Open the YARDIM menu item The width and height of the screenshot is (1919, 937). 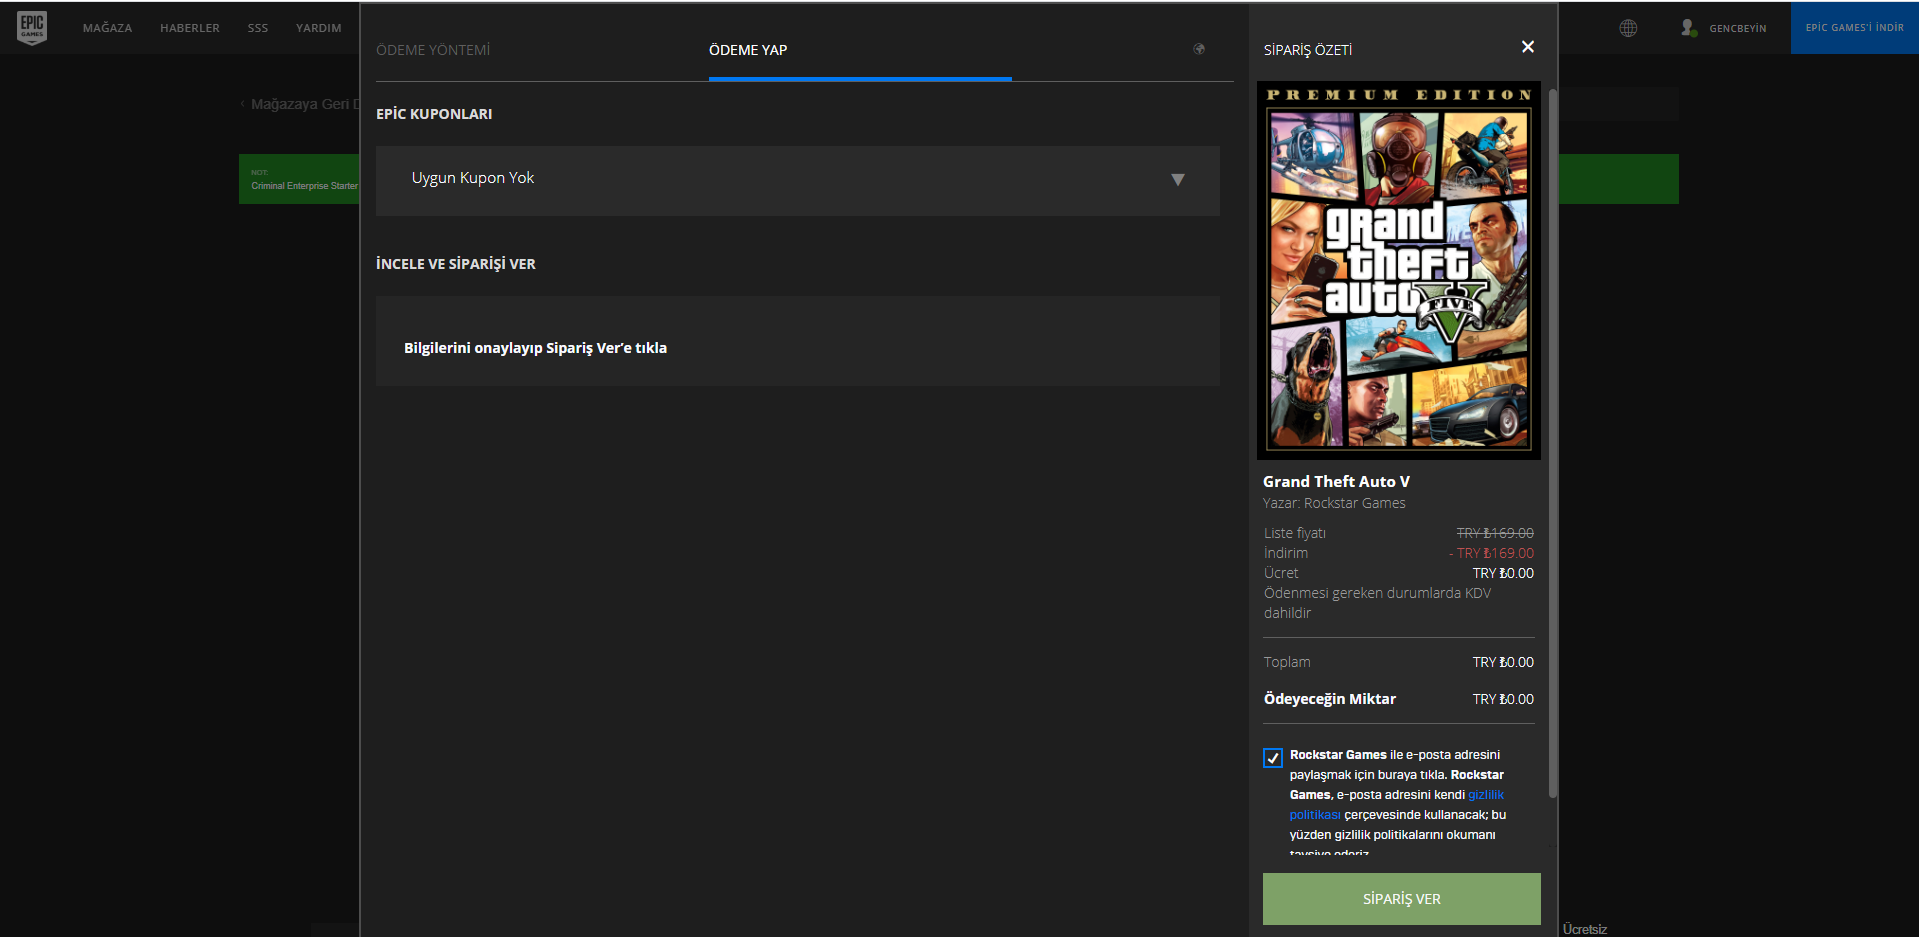[318, 28]
